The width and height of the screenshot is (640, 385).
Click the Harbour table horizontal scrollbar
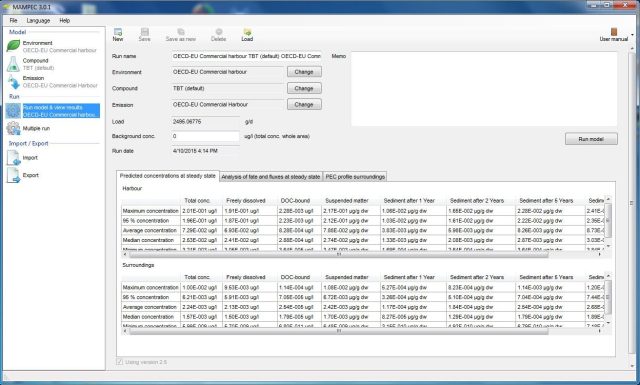[x=338, y=254]
